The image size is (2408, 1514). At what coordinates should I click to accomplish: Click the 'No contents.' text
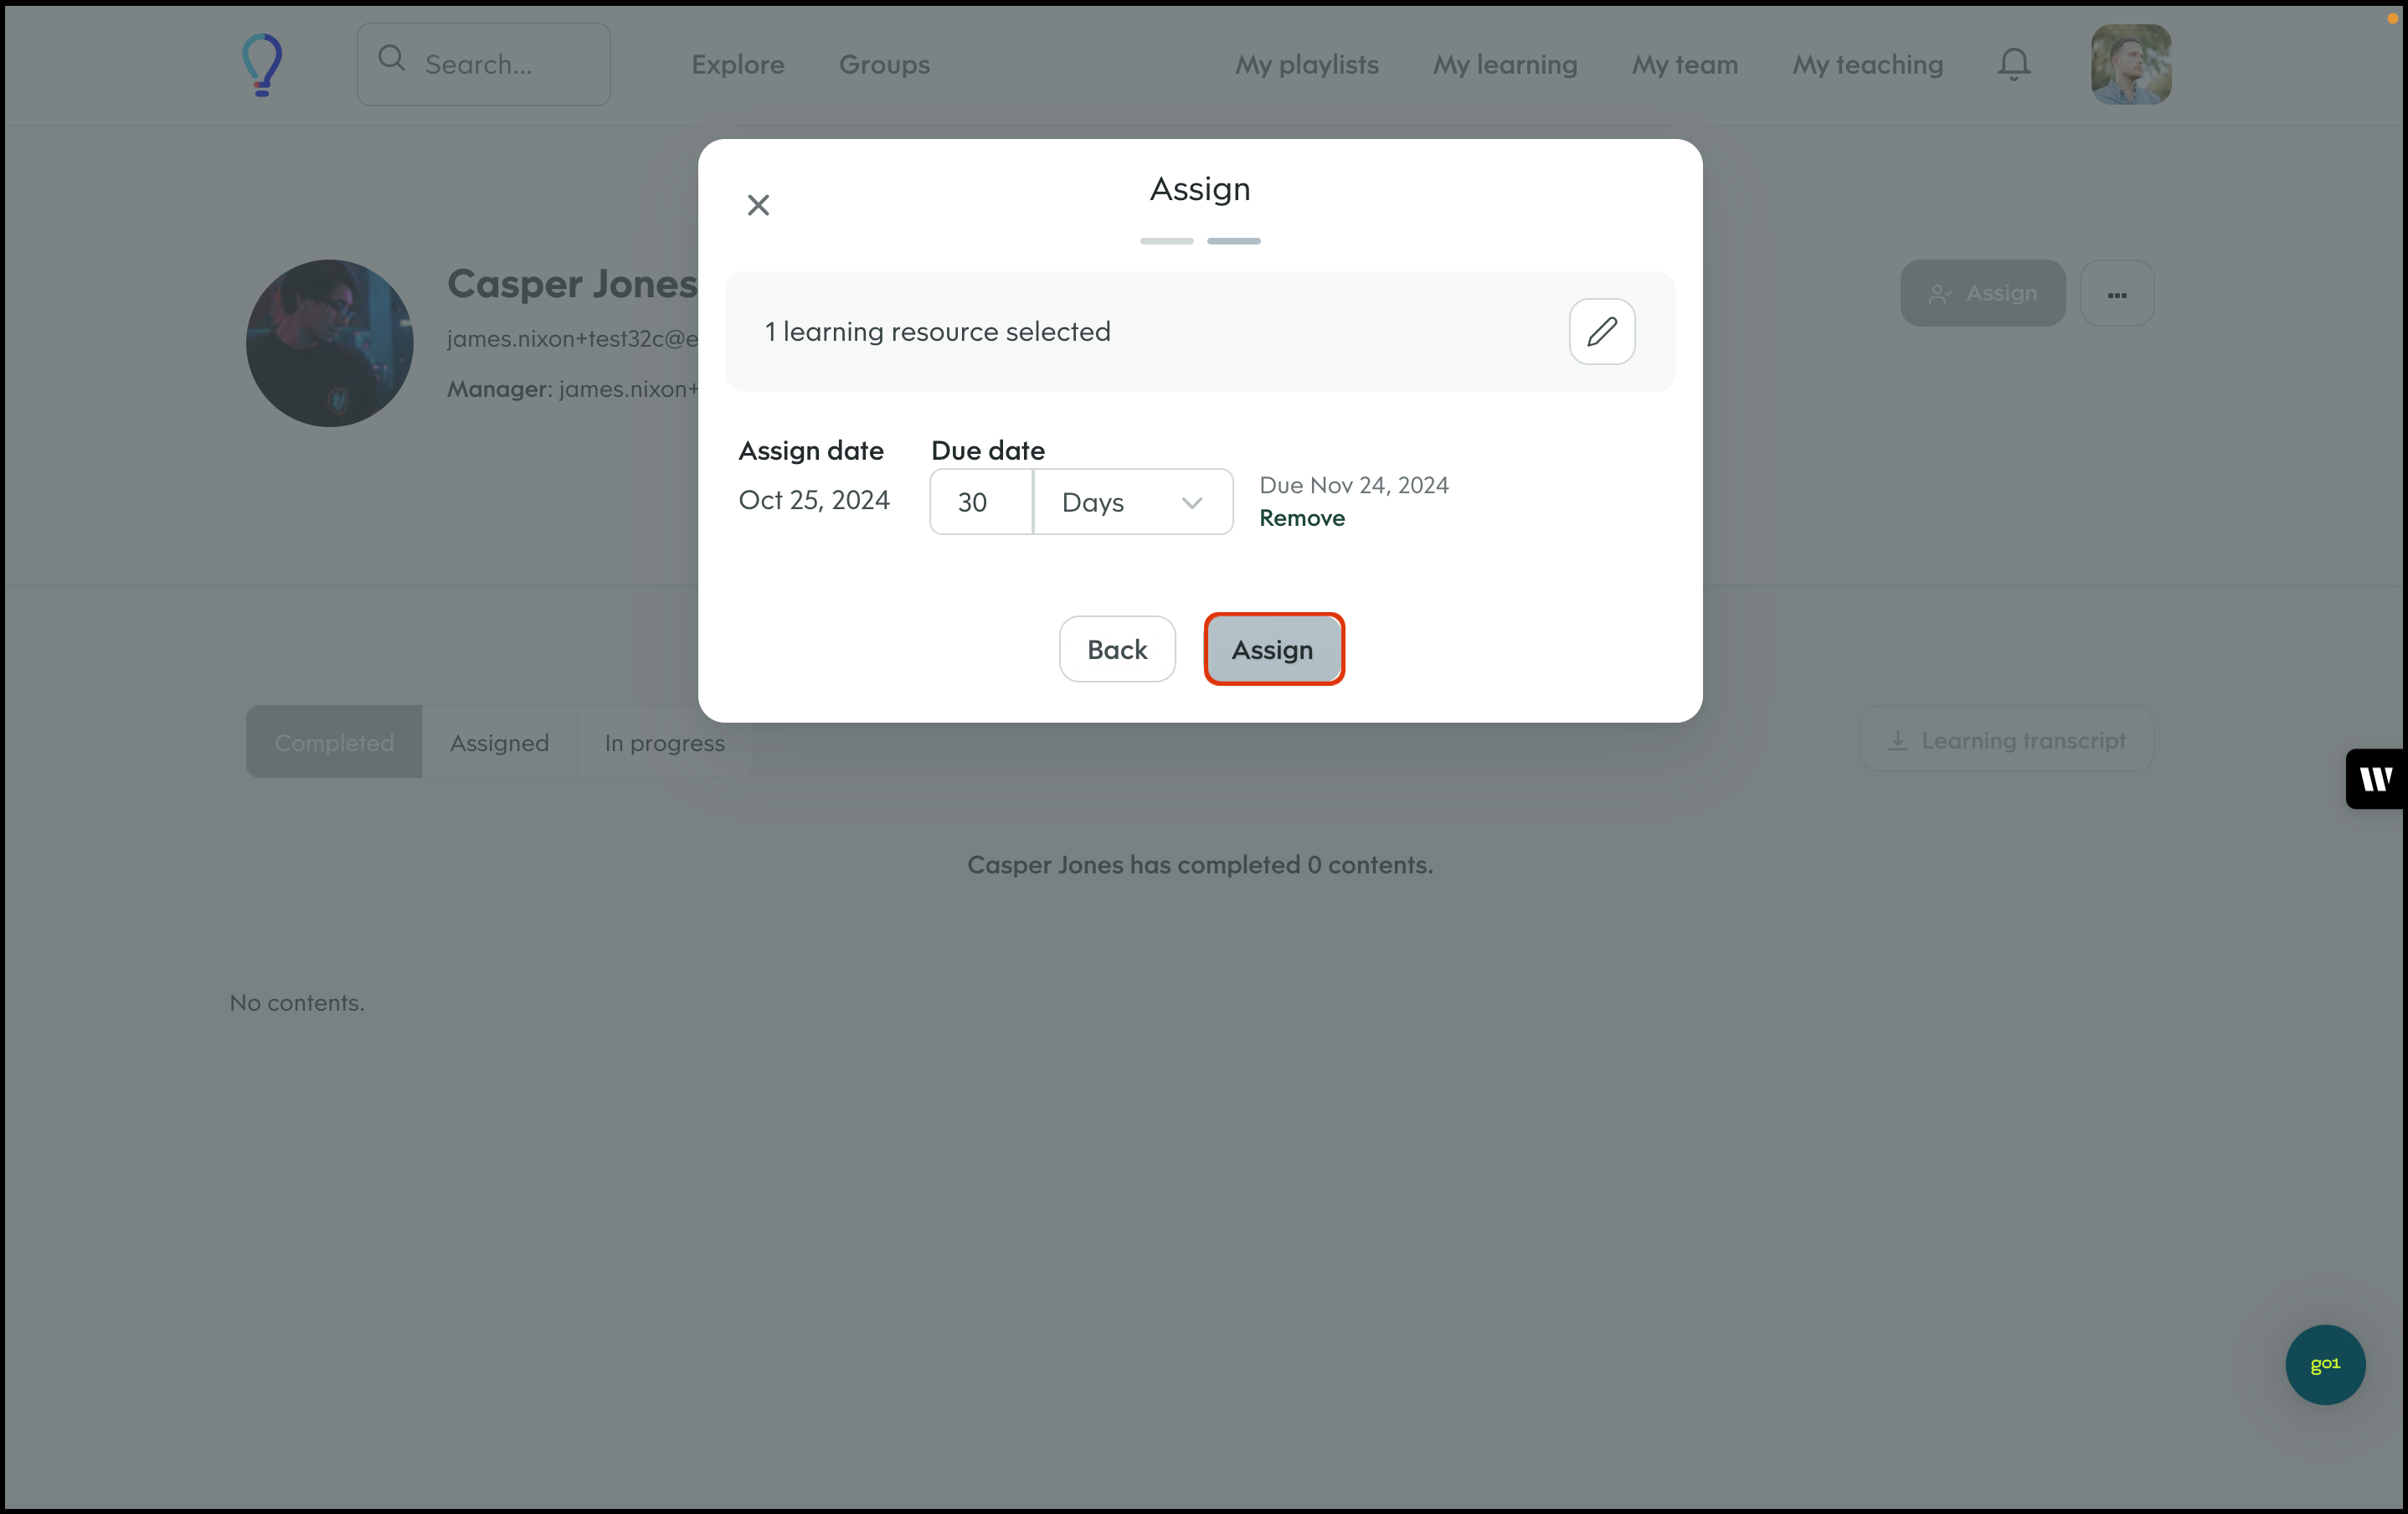coord(297,1002)
